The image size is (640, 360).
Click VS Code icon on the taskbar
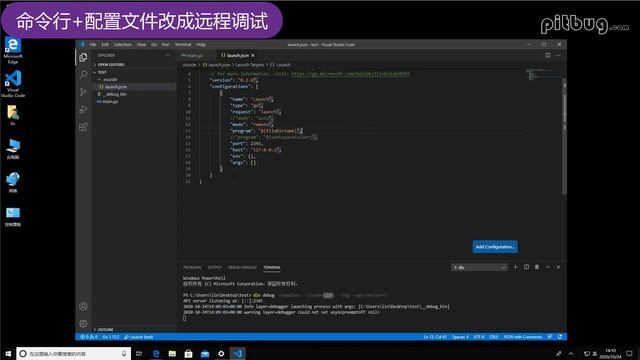pos(238,353)
